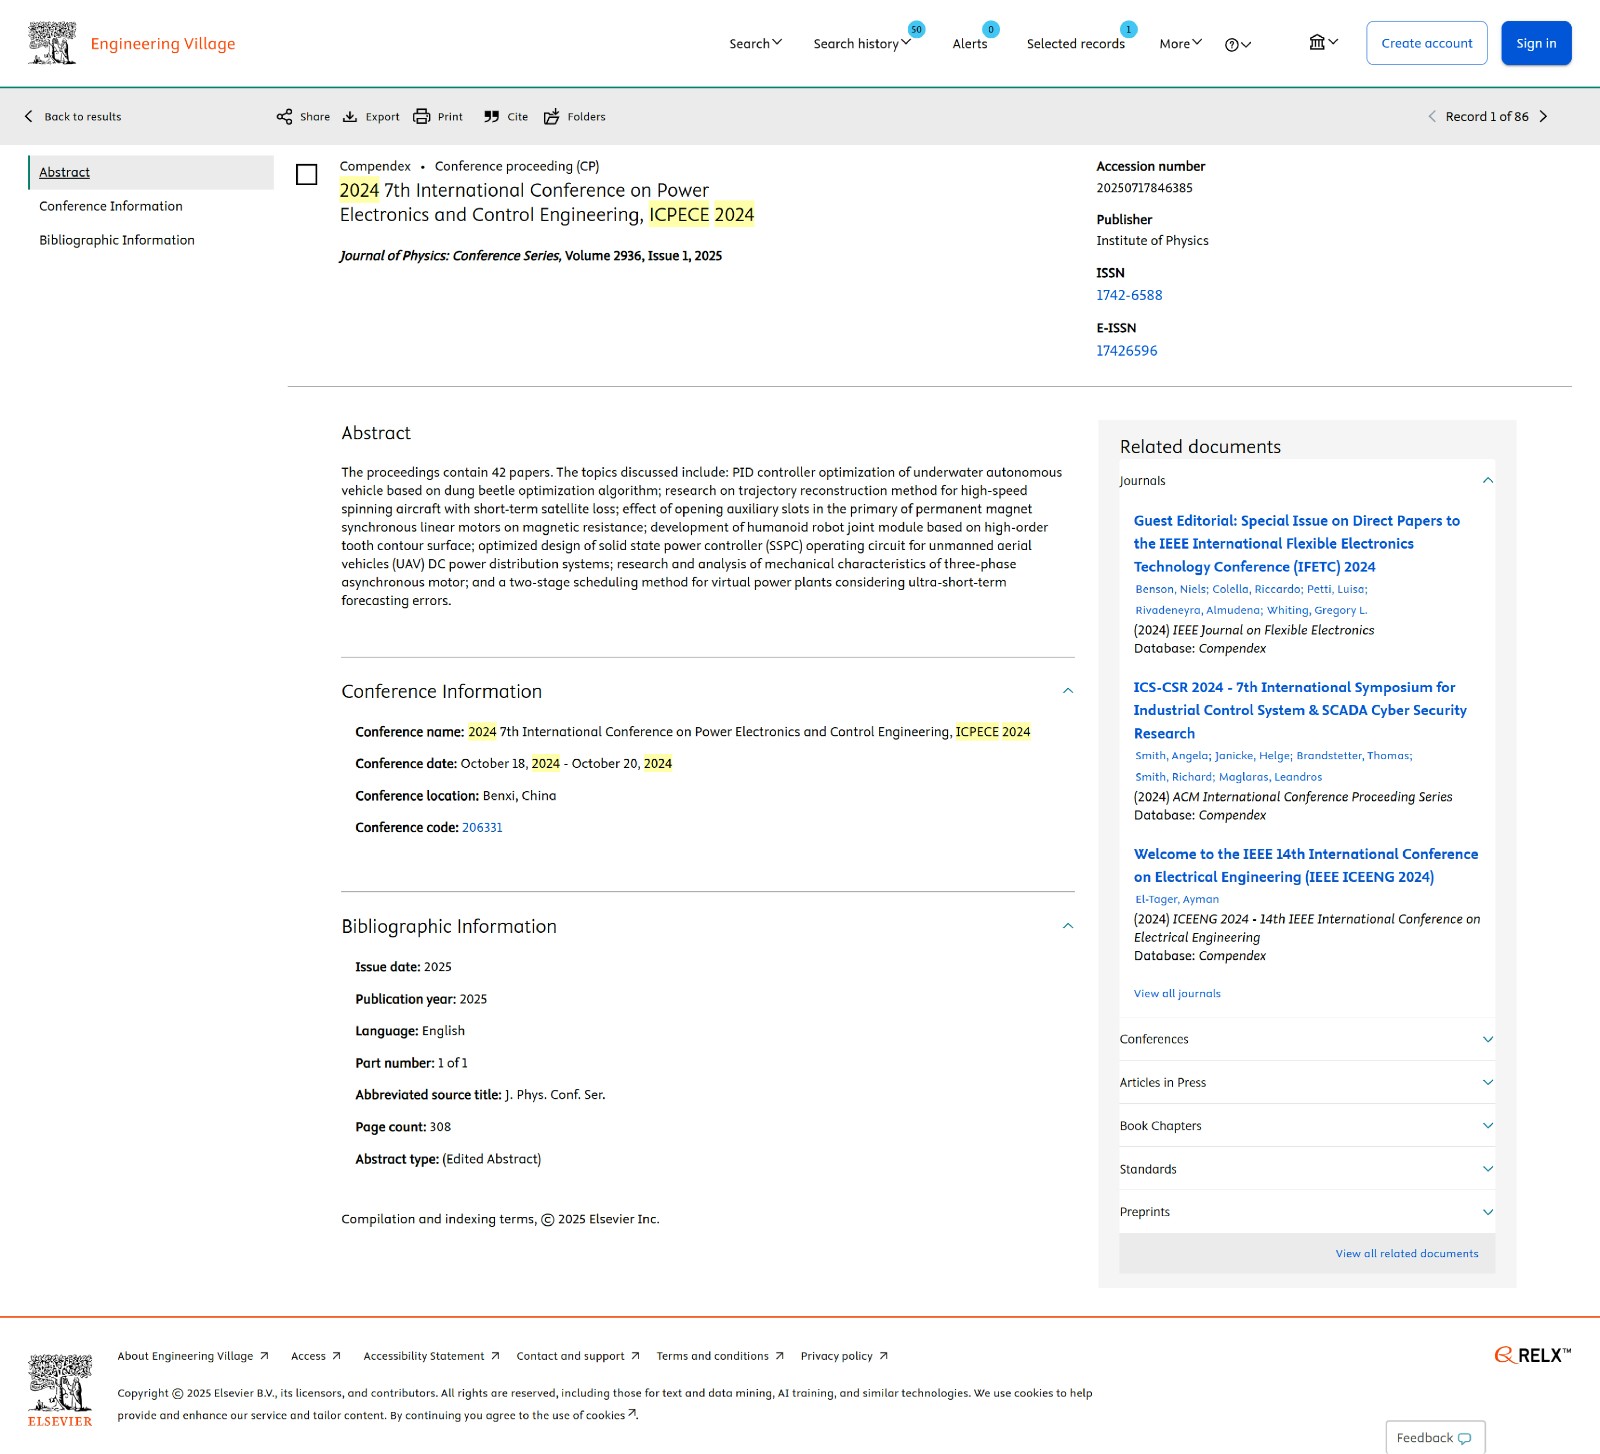
Task: Select the Abstract sidebar item
Action: 151,172
